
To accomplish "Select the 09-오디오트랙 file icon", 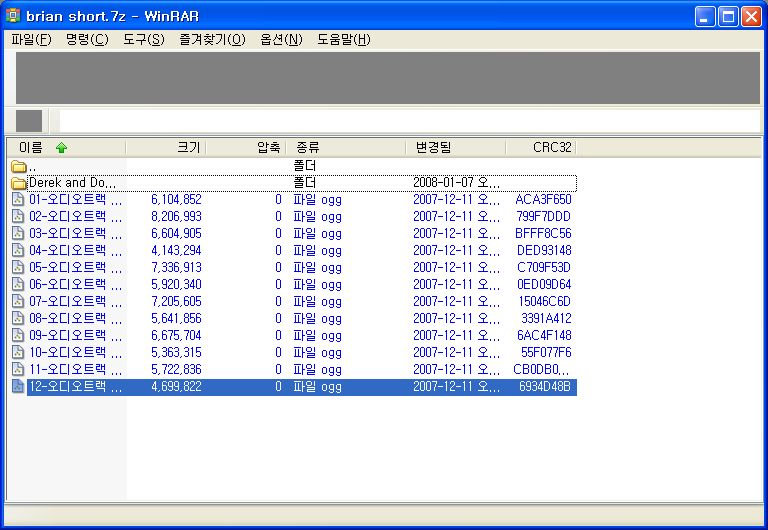I will pos(18,335).
